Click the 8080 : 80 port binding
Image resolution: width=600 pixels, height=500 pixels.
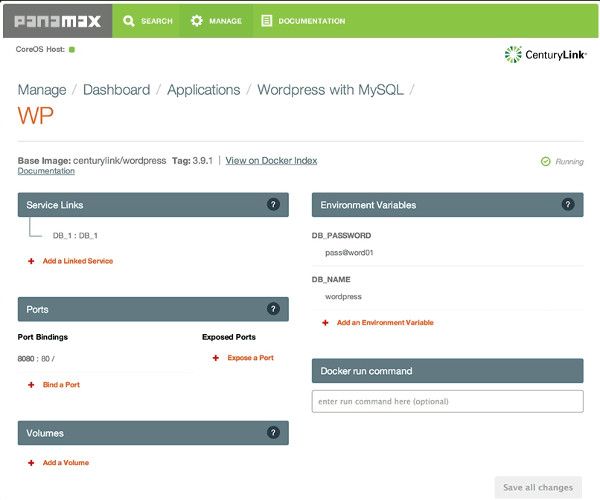[36, 359]
